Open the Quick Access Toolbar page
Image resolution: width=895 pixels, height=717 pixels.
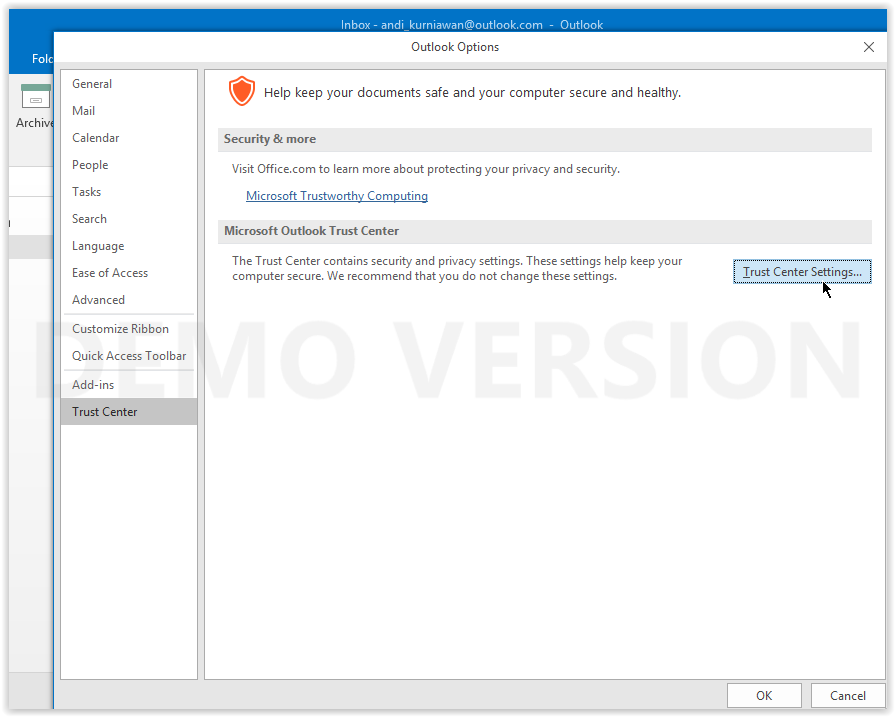click(128, 355)
